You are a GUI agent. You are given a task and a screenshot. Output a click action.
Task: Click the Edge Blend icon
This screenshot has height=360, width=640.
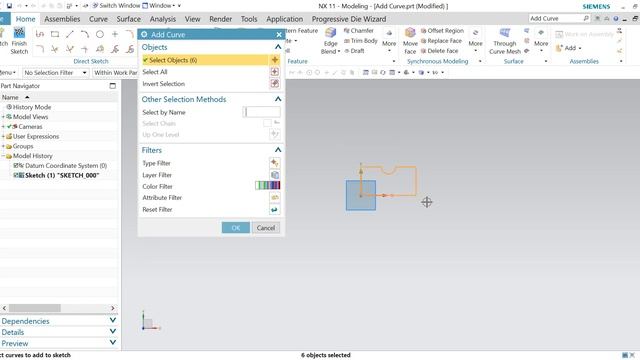click(x=330, y=33)
